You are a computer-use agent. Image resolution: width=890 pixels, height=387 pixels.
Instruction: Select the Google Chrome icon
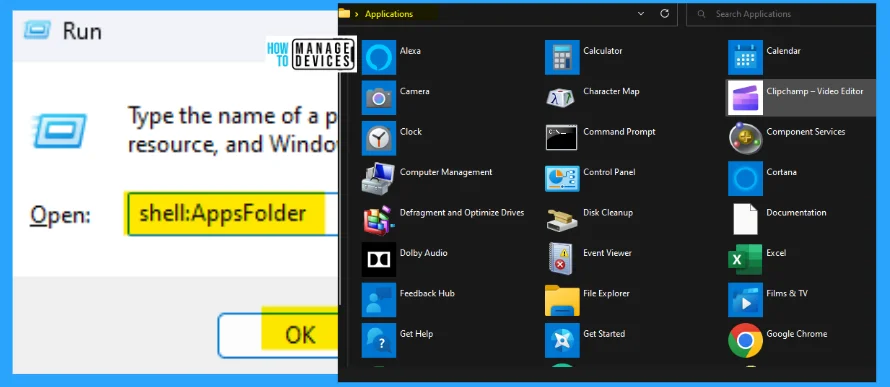745,340
